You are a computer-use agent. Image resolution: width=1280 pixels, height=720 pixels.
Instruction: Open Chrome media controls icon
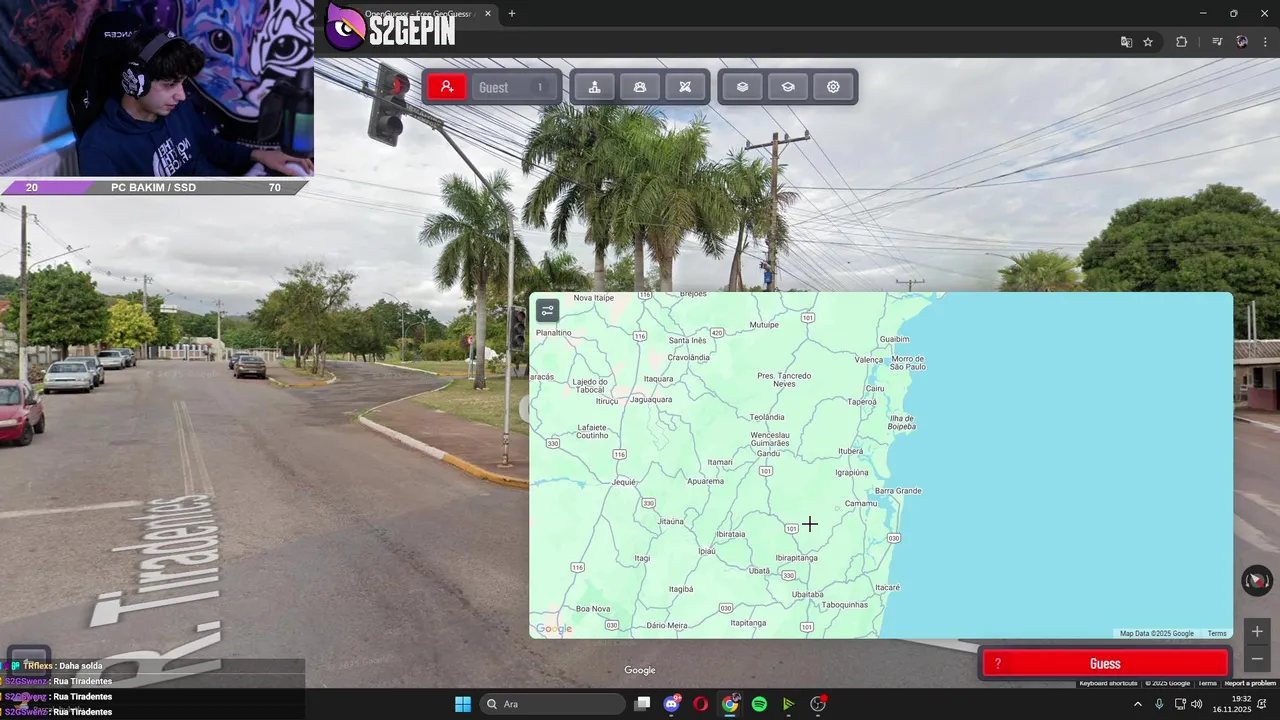click(x=1217, y=42)
